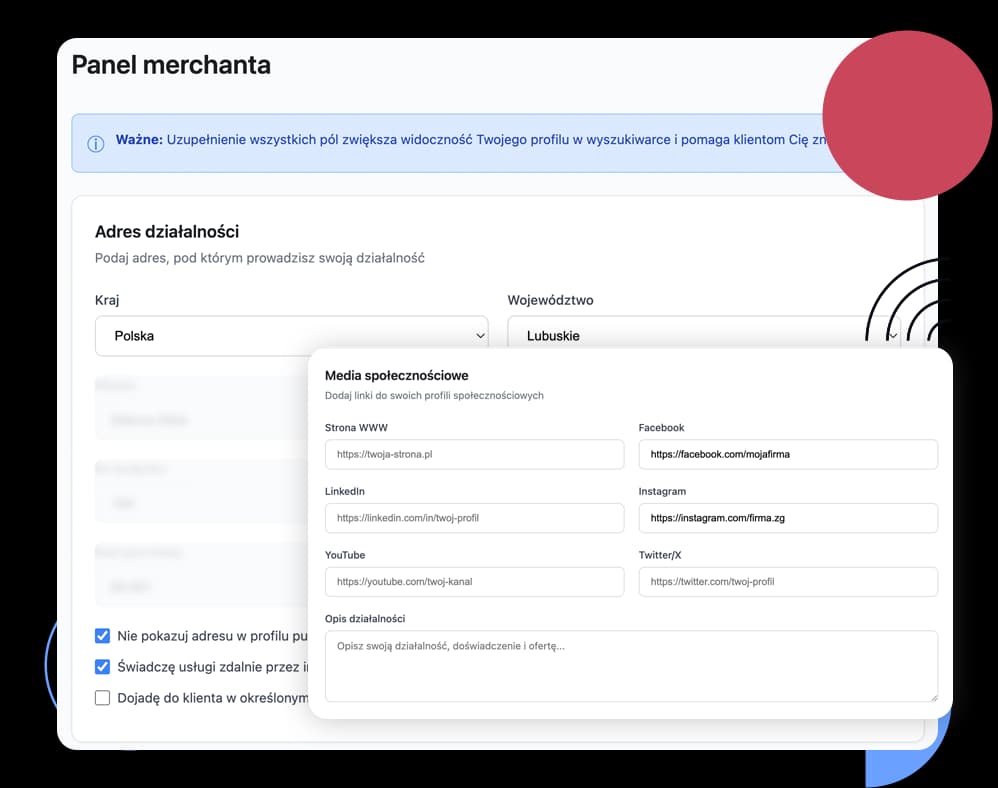Click the Media społecznościowe card title
This screenshot has width=998, height=788.
point(397,376)
